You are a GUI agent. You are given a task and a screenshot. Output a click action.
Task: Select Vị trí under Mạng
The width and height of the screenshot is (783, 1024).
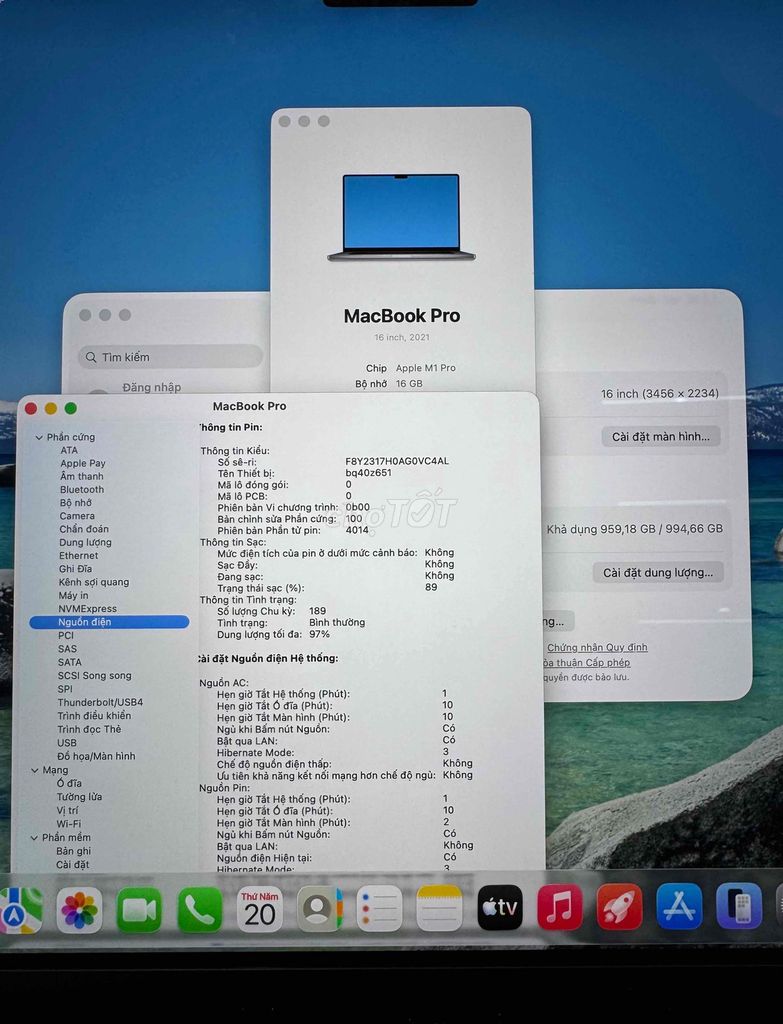tap(67, 810)
